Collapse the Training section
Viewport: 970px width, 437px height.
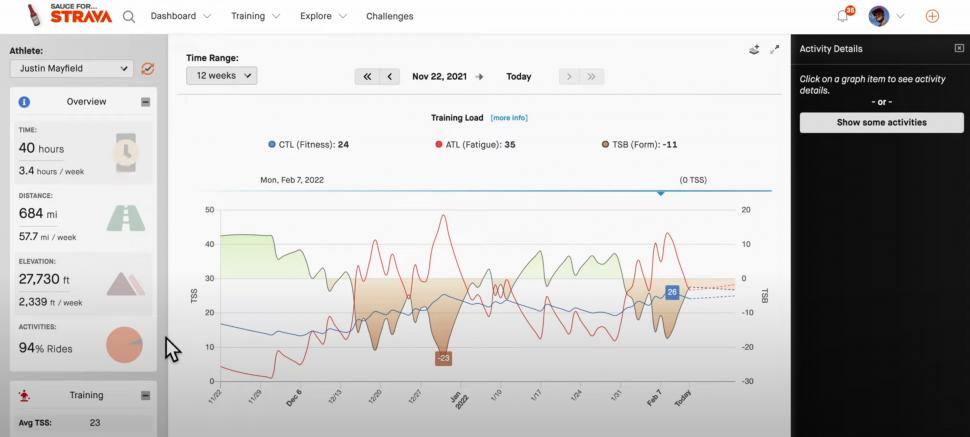coord(145,396)
